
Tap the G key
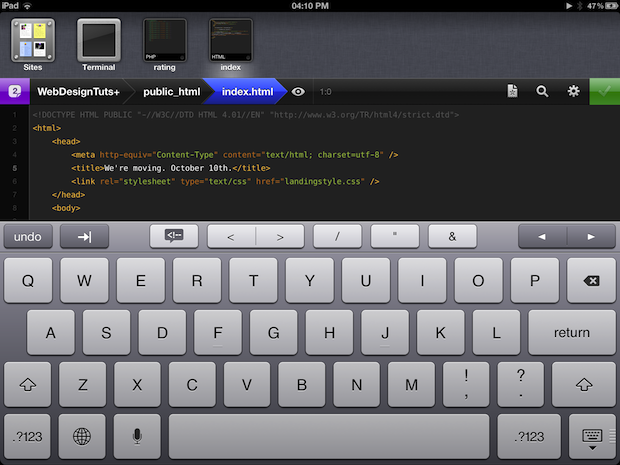coord(274,333)
